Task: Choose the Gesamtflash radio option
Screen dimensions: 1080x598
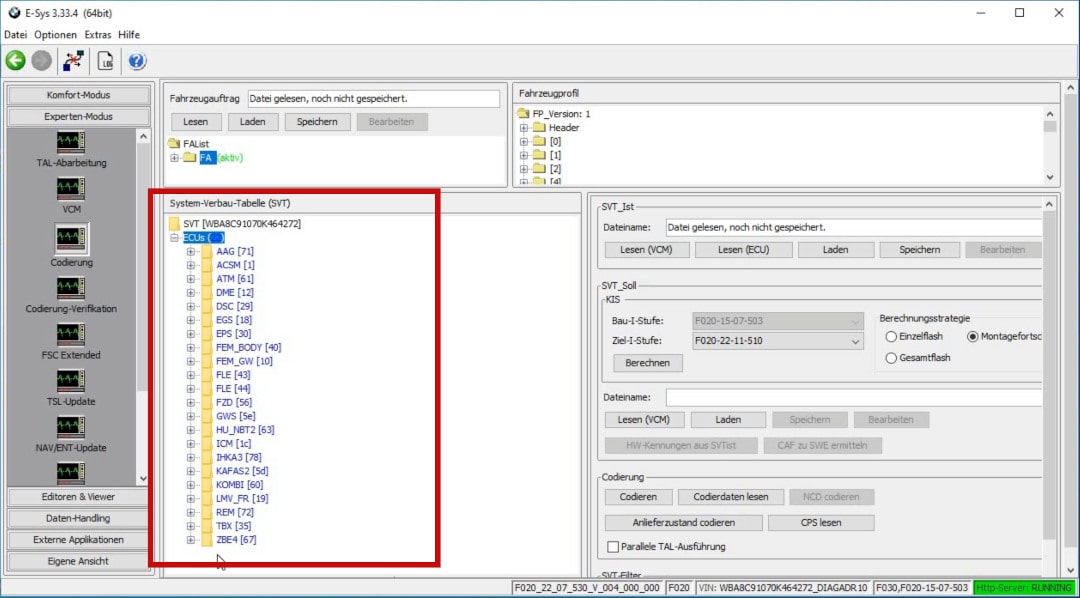Action: click(891, 358)
